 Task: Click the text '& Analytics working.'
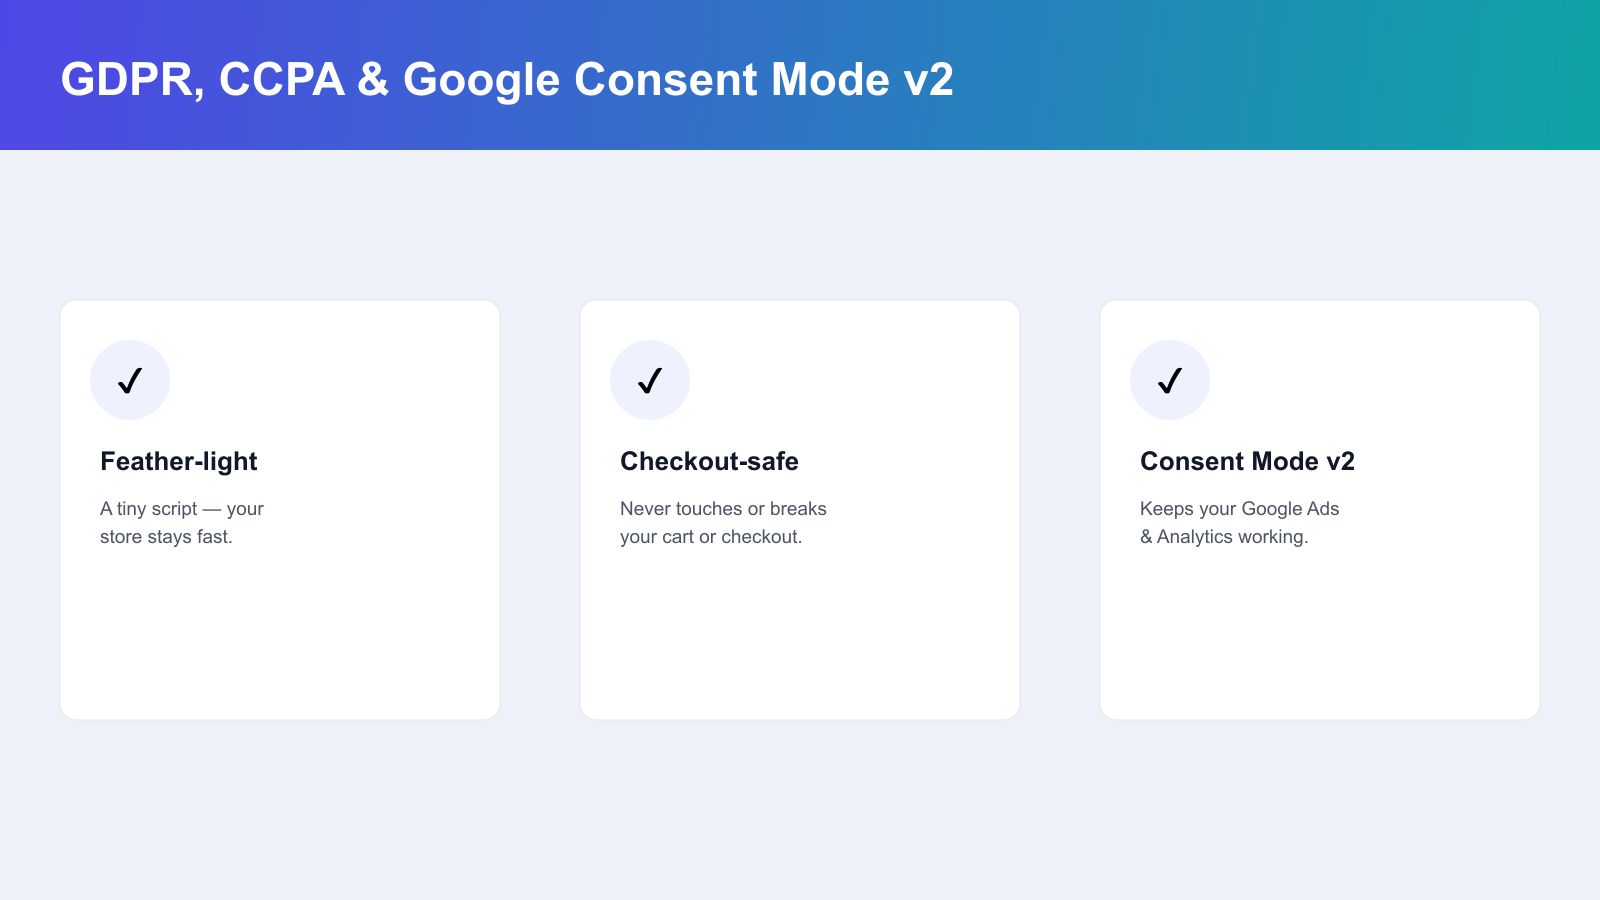click(1224, 537)
